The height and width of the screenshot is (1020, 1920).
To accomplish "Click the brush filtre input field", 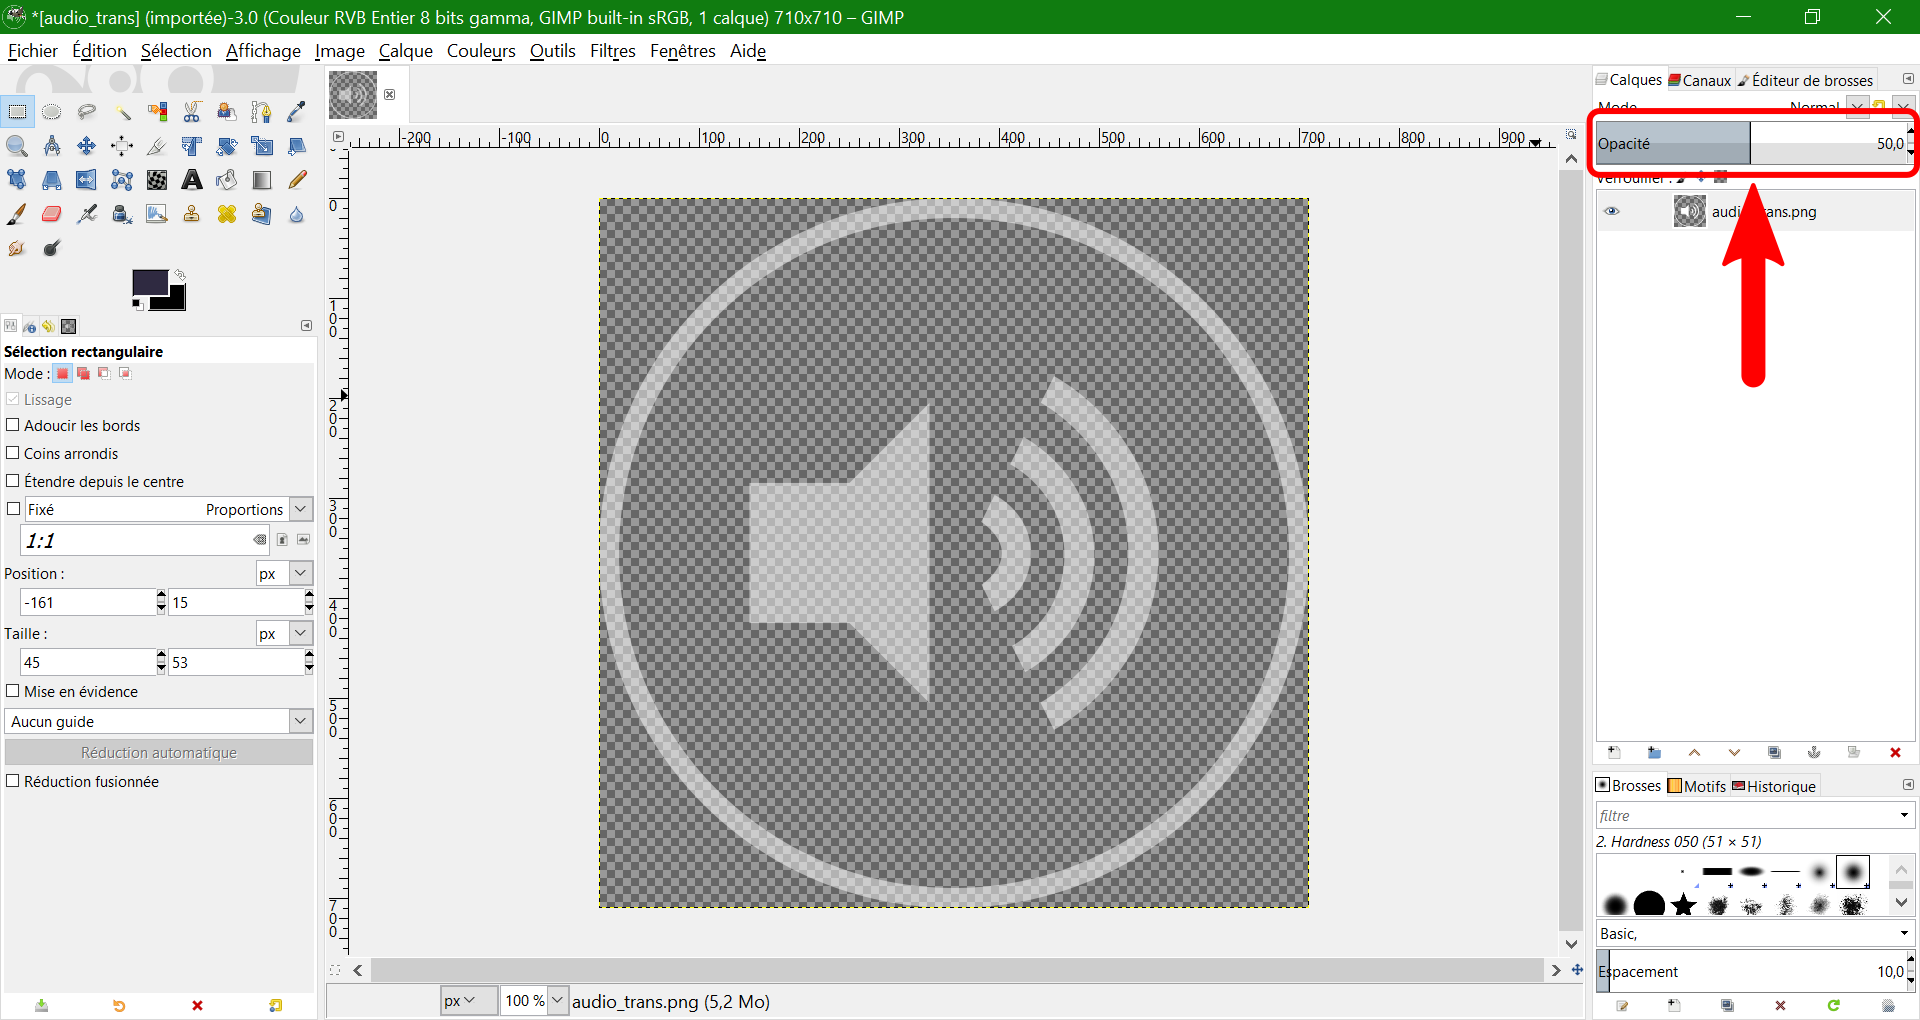I will click(1745, 815).
